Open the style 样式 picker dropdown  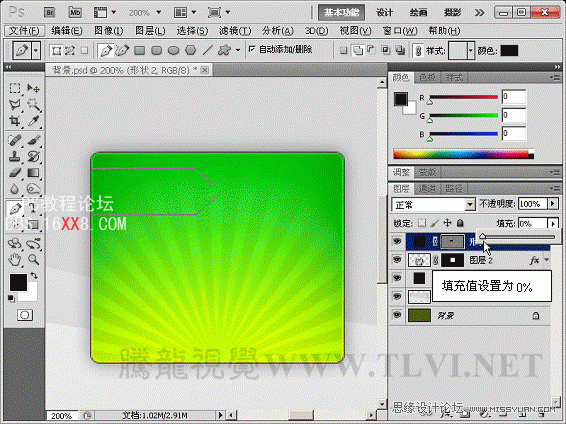[x=470, y=51]
